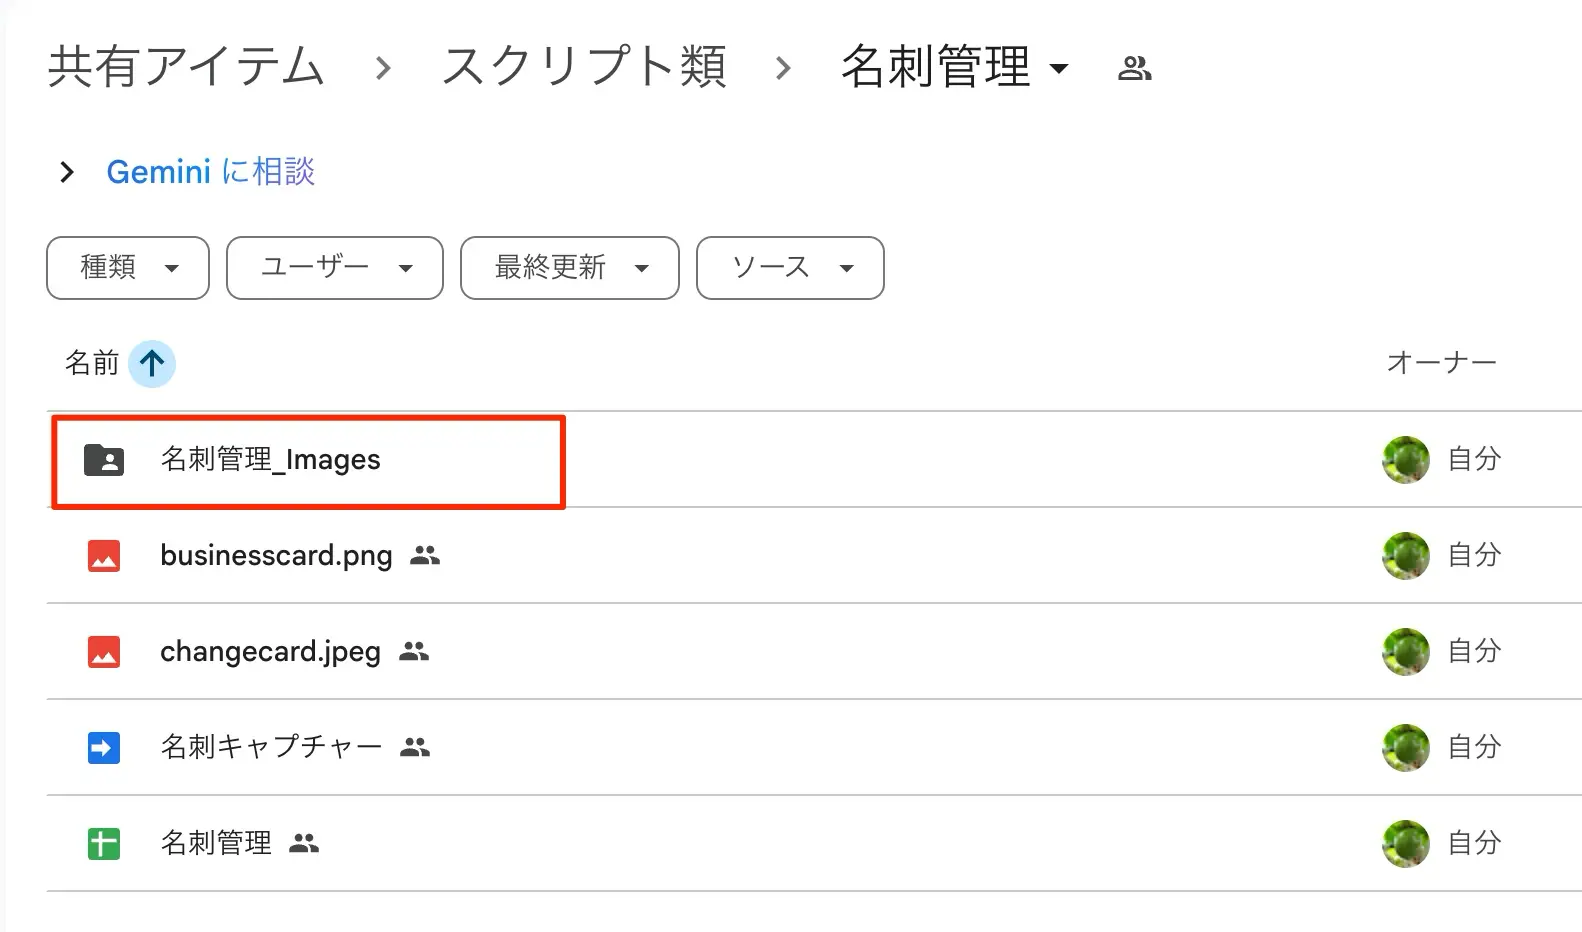1582x932 pixels.
Task: Open the 最終更新 filter dropdown
Action: point(570,268)
